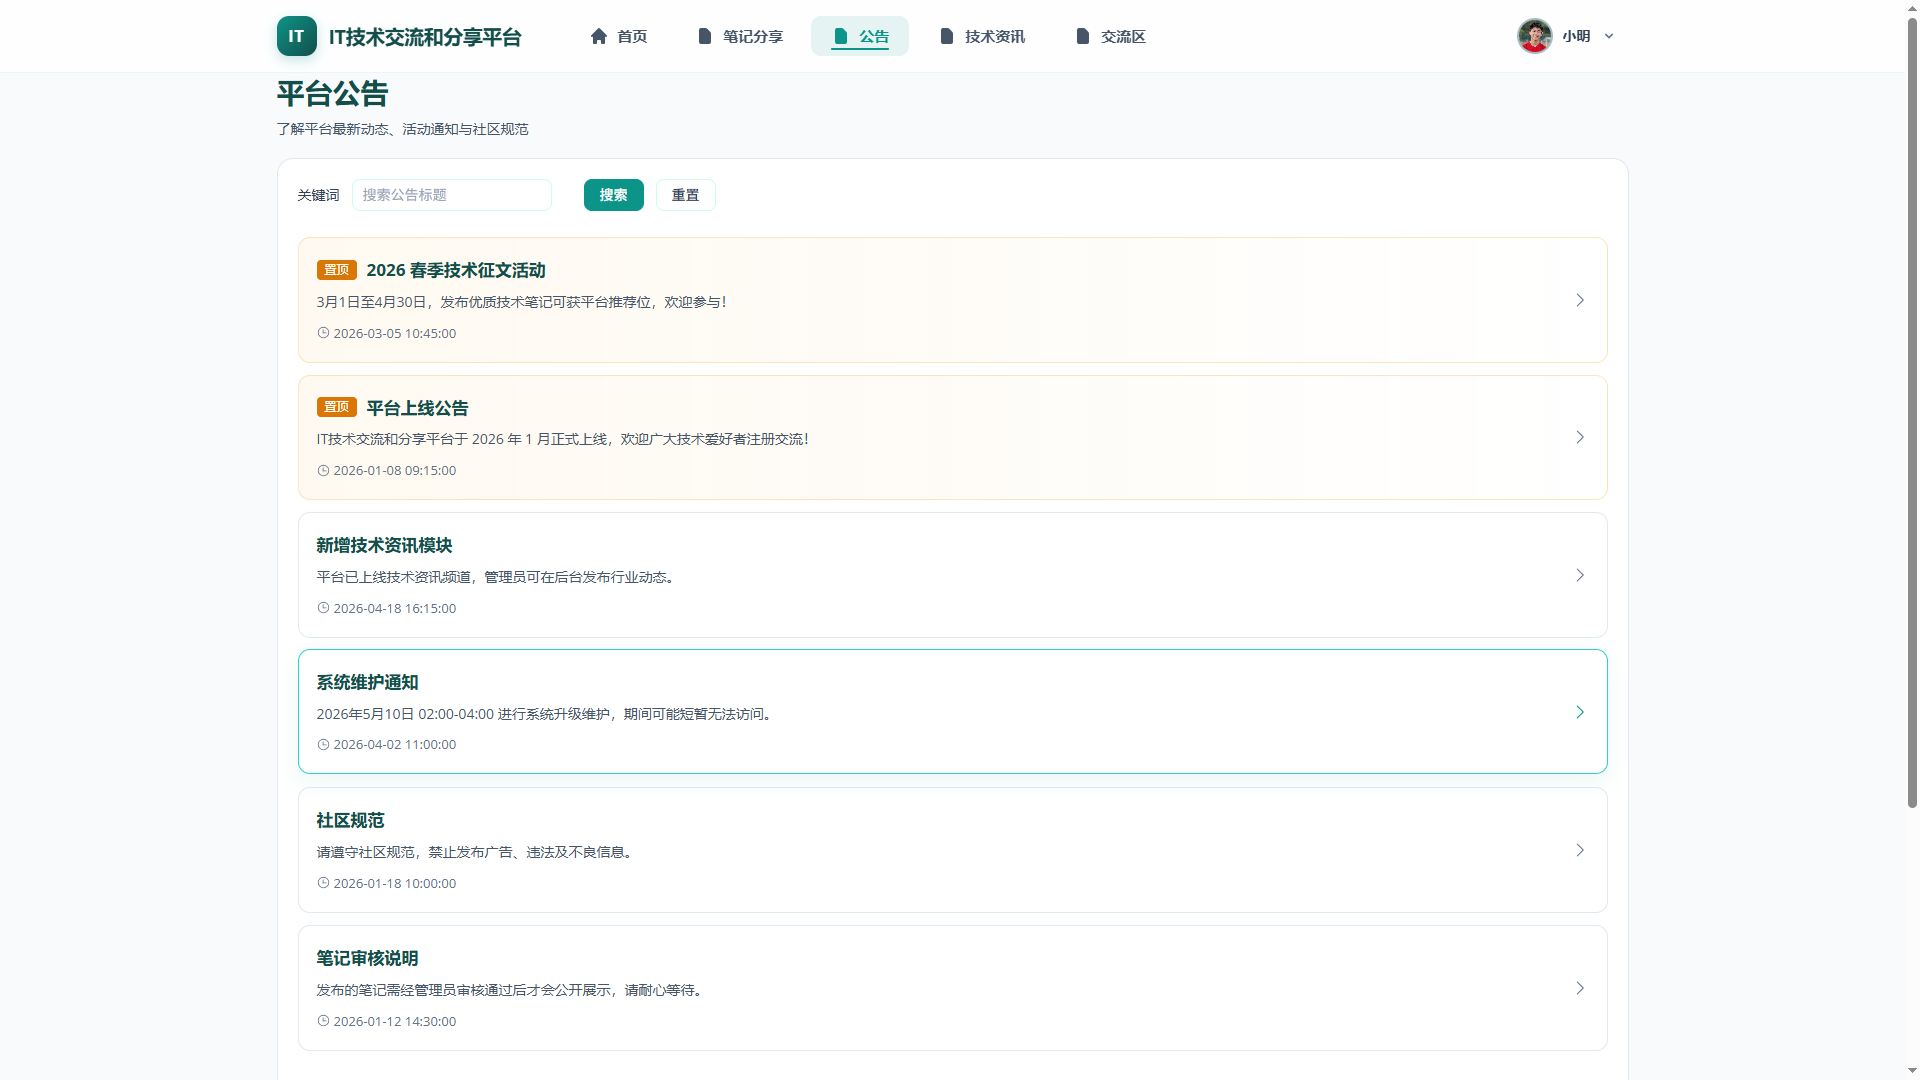This screenshot has width=1920, height=1080.
Task: Click the 小明 username text
Action: [1576, 36]
